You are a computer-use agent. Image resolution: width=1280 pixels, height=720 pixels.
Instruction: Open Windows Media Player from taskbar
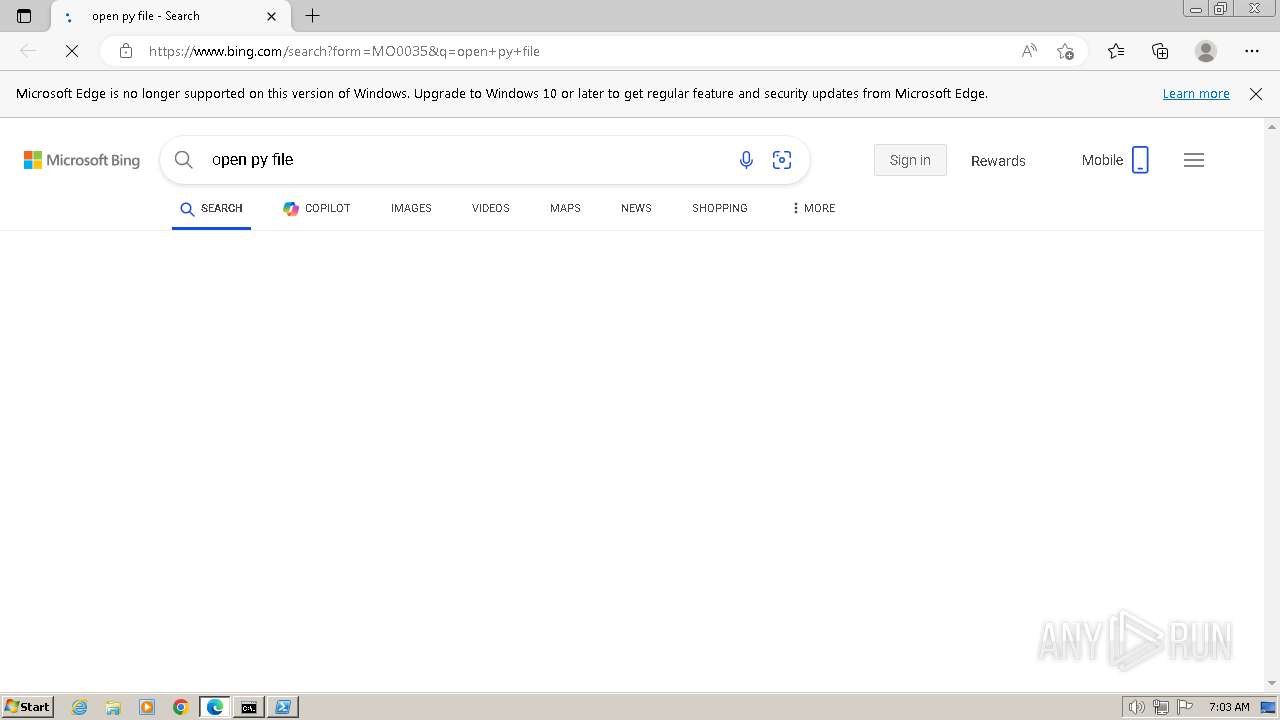click(x=147, y=707)
